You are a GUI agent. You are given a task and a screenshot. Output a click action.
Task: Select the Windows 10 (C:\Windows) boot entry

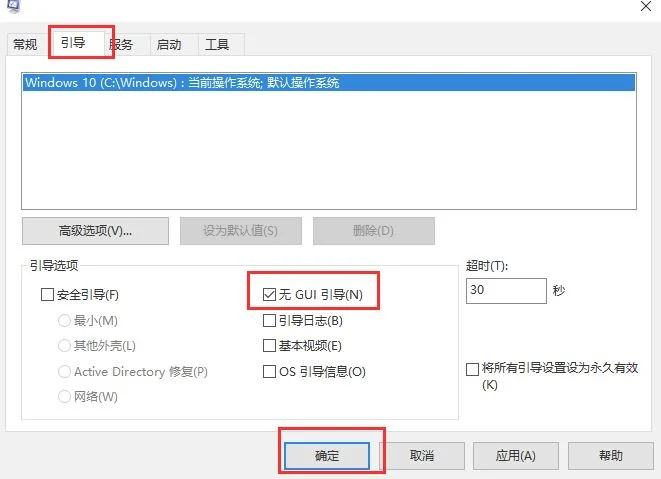(x=329, y=82)
